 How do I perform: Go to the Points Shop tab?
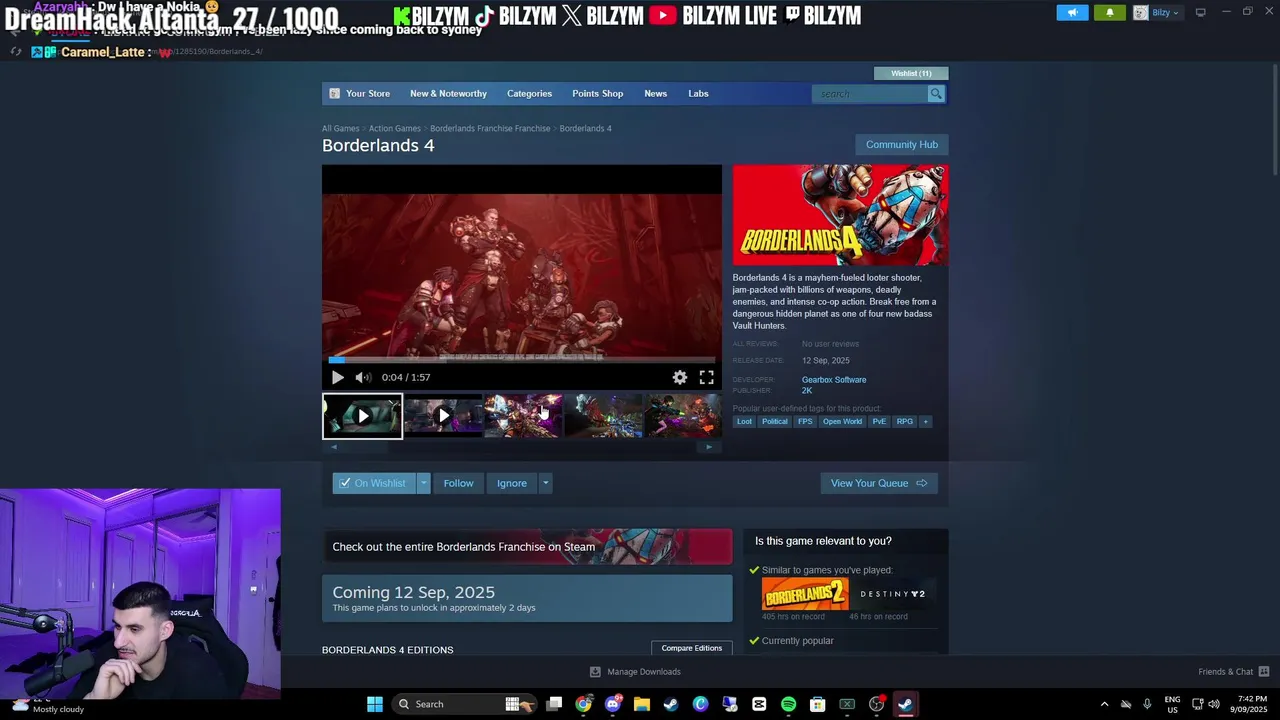click(597, 93)
